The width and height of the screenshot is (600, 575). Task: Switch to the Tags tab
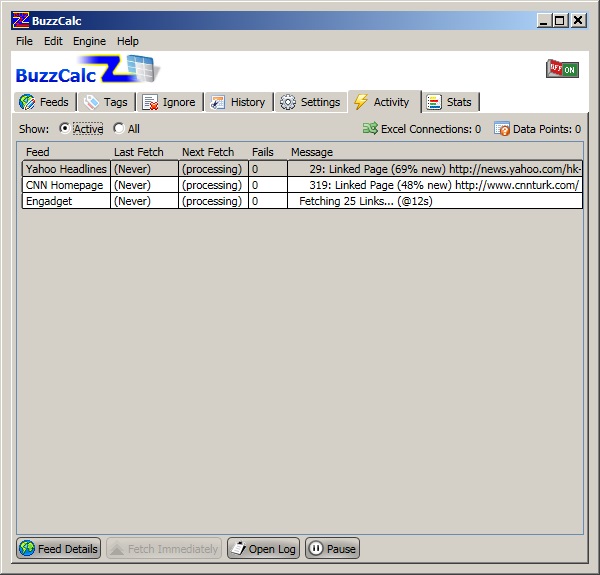(105, 102)
